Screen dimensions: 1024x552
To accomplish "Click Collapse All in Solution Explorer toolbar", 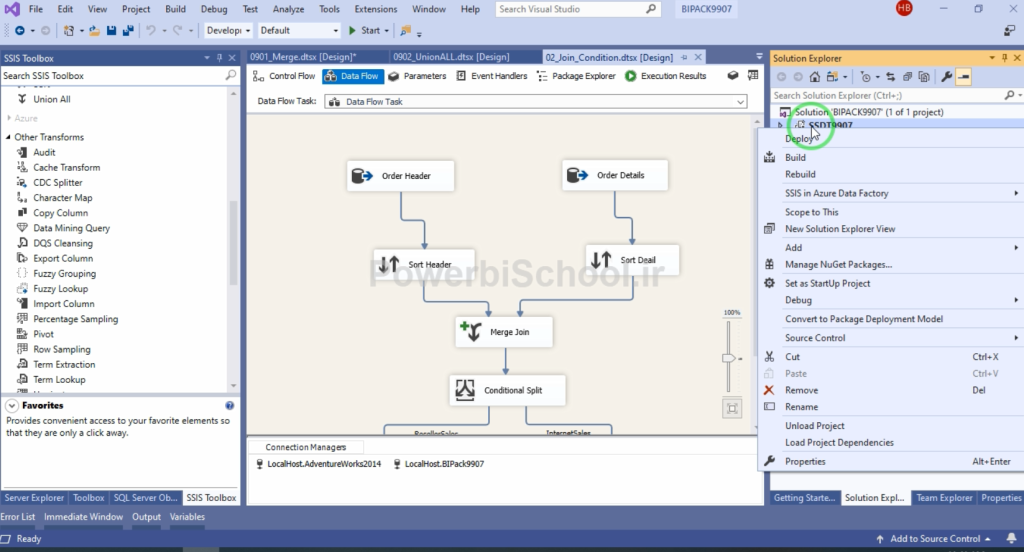I will [907, 77].
